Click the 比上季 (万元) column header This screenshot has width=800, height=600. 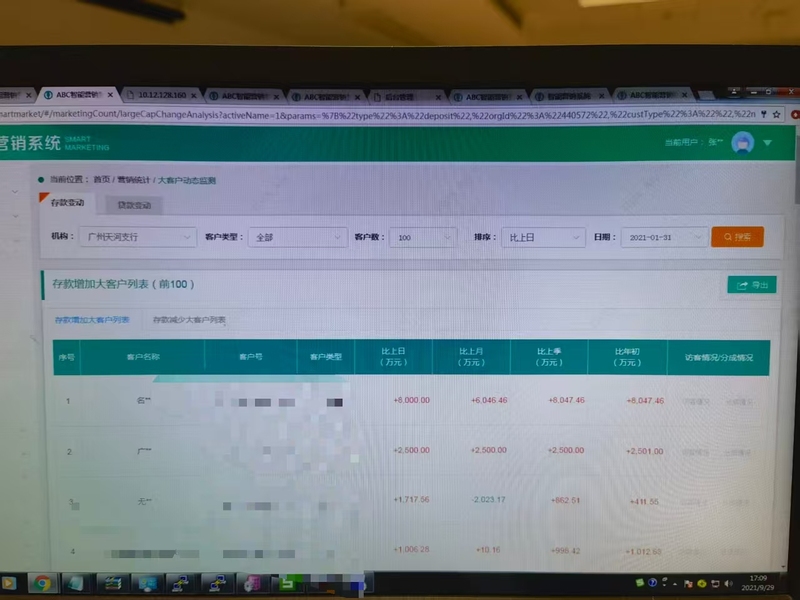click(549, 357)
